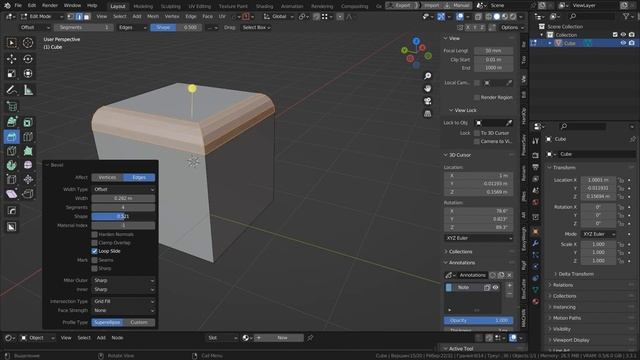
Task: Select the Spin tool
Action: click(11, 165)
